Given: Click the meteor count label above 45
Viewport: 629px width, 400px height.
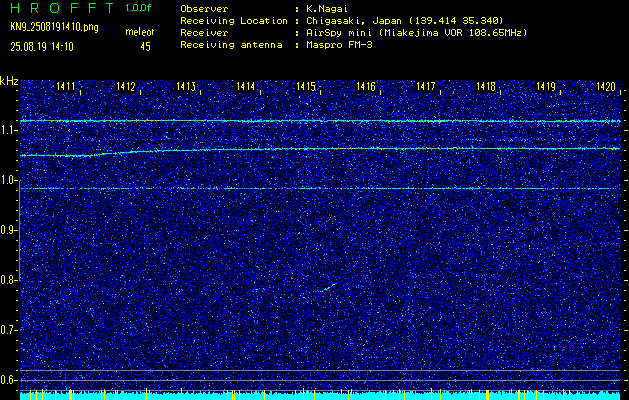Looking at the screenshot, I should point(140,32).
